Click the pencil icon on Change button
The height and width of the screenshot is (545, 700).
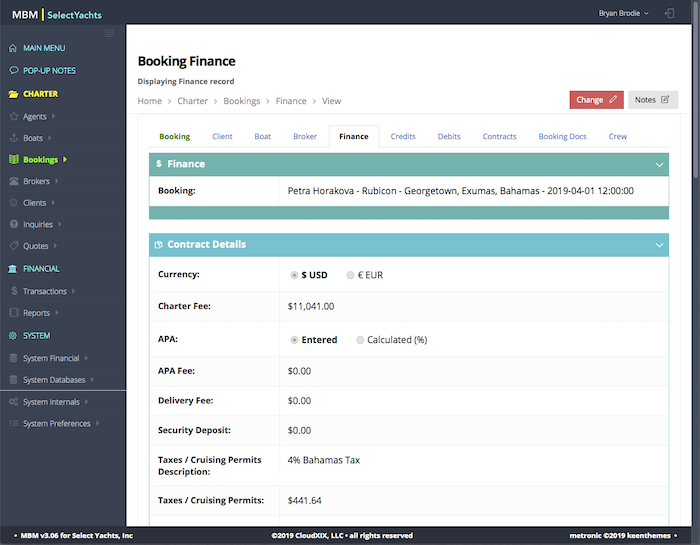[x=613, y=100]
